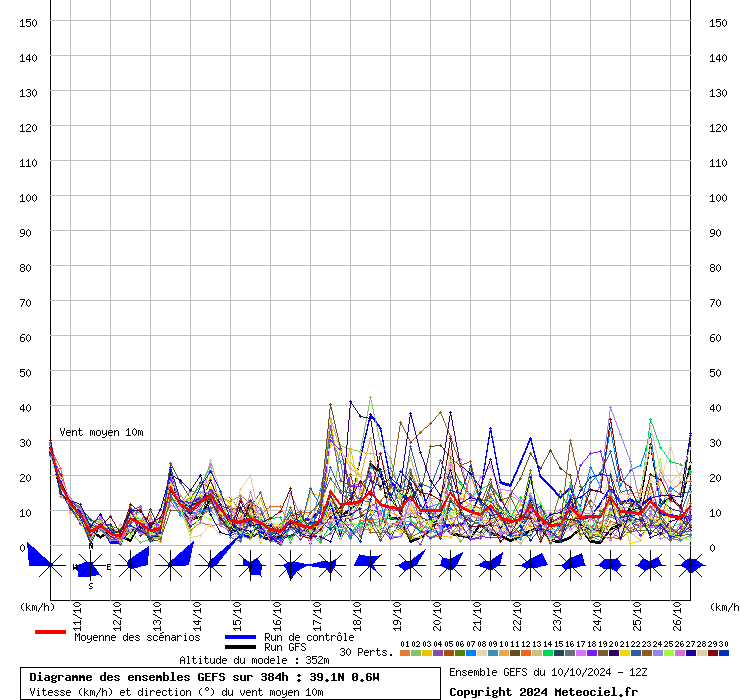Click the Ensemble GEFS du 10/10/2024 - 12Z text

pos(548,672)
